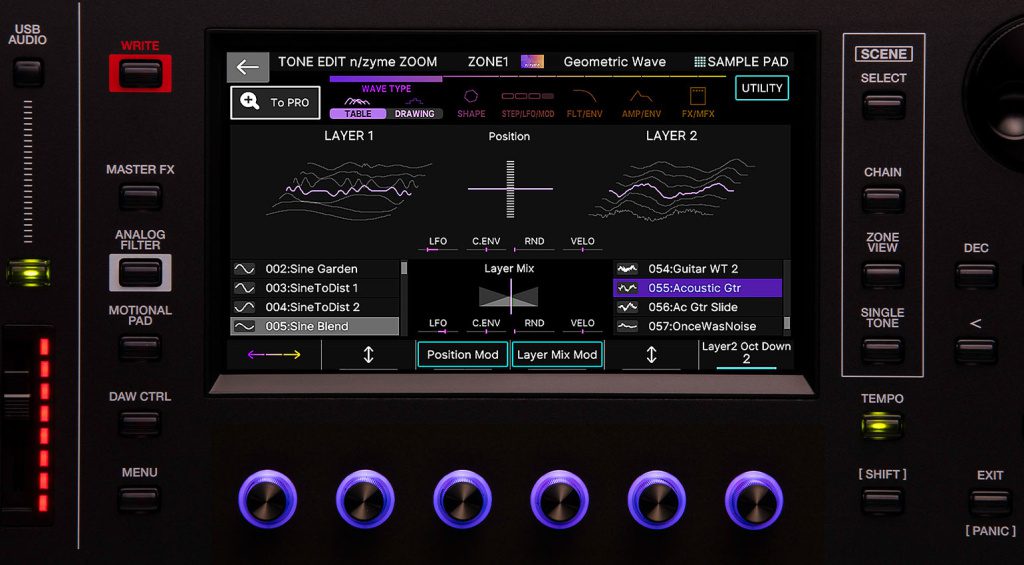1024x565 pixels.
Task: Toggle the USB AUDIO button
Action: 28,71
